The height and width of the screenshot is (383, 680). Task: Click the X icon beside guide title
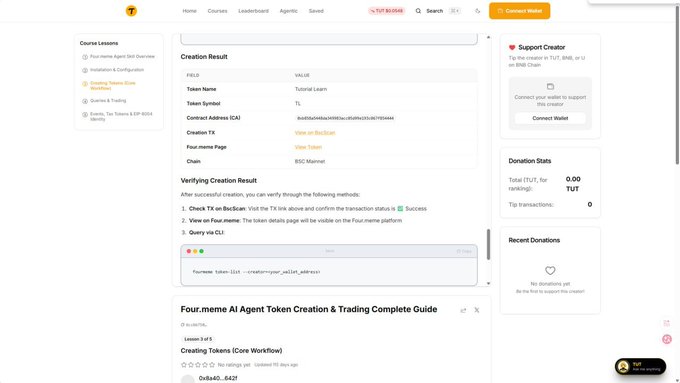coord(477,310)
